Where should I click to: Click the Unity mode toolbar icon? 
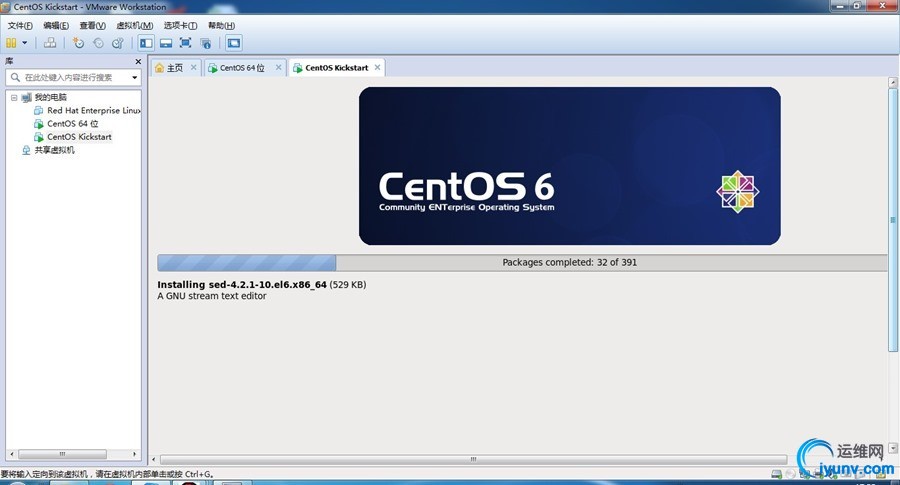coord(205,43)
